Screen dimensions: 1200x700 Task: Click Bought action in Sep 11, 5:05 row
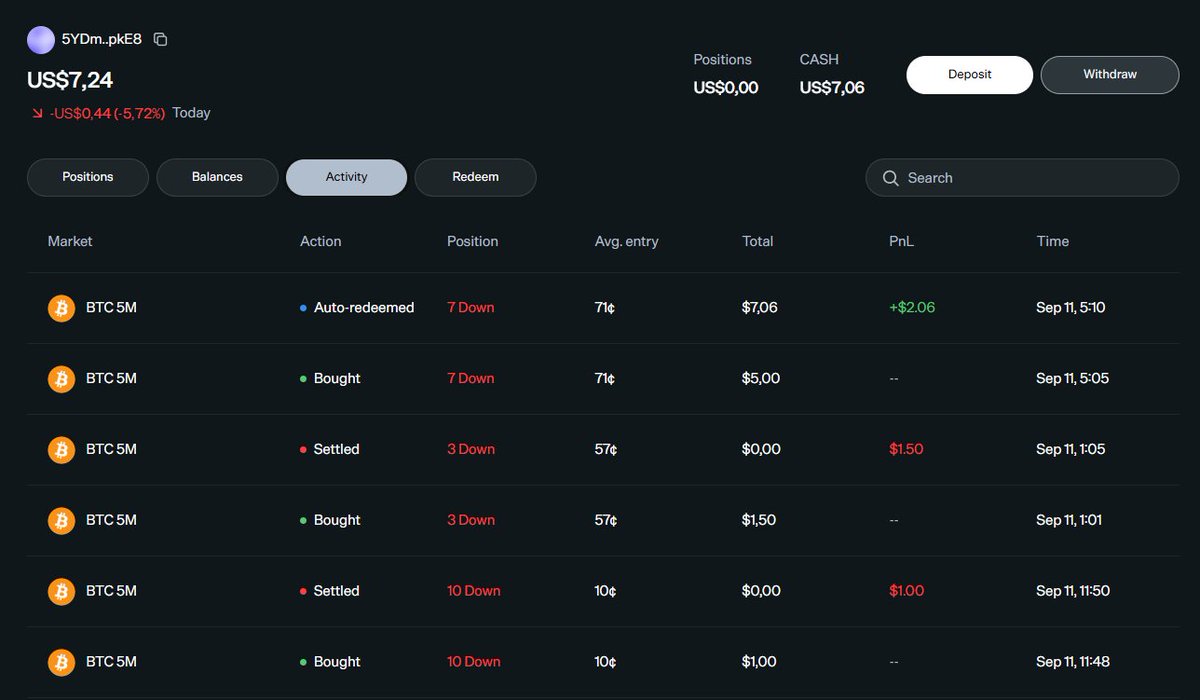337,379
